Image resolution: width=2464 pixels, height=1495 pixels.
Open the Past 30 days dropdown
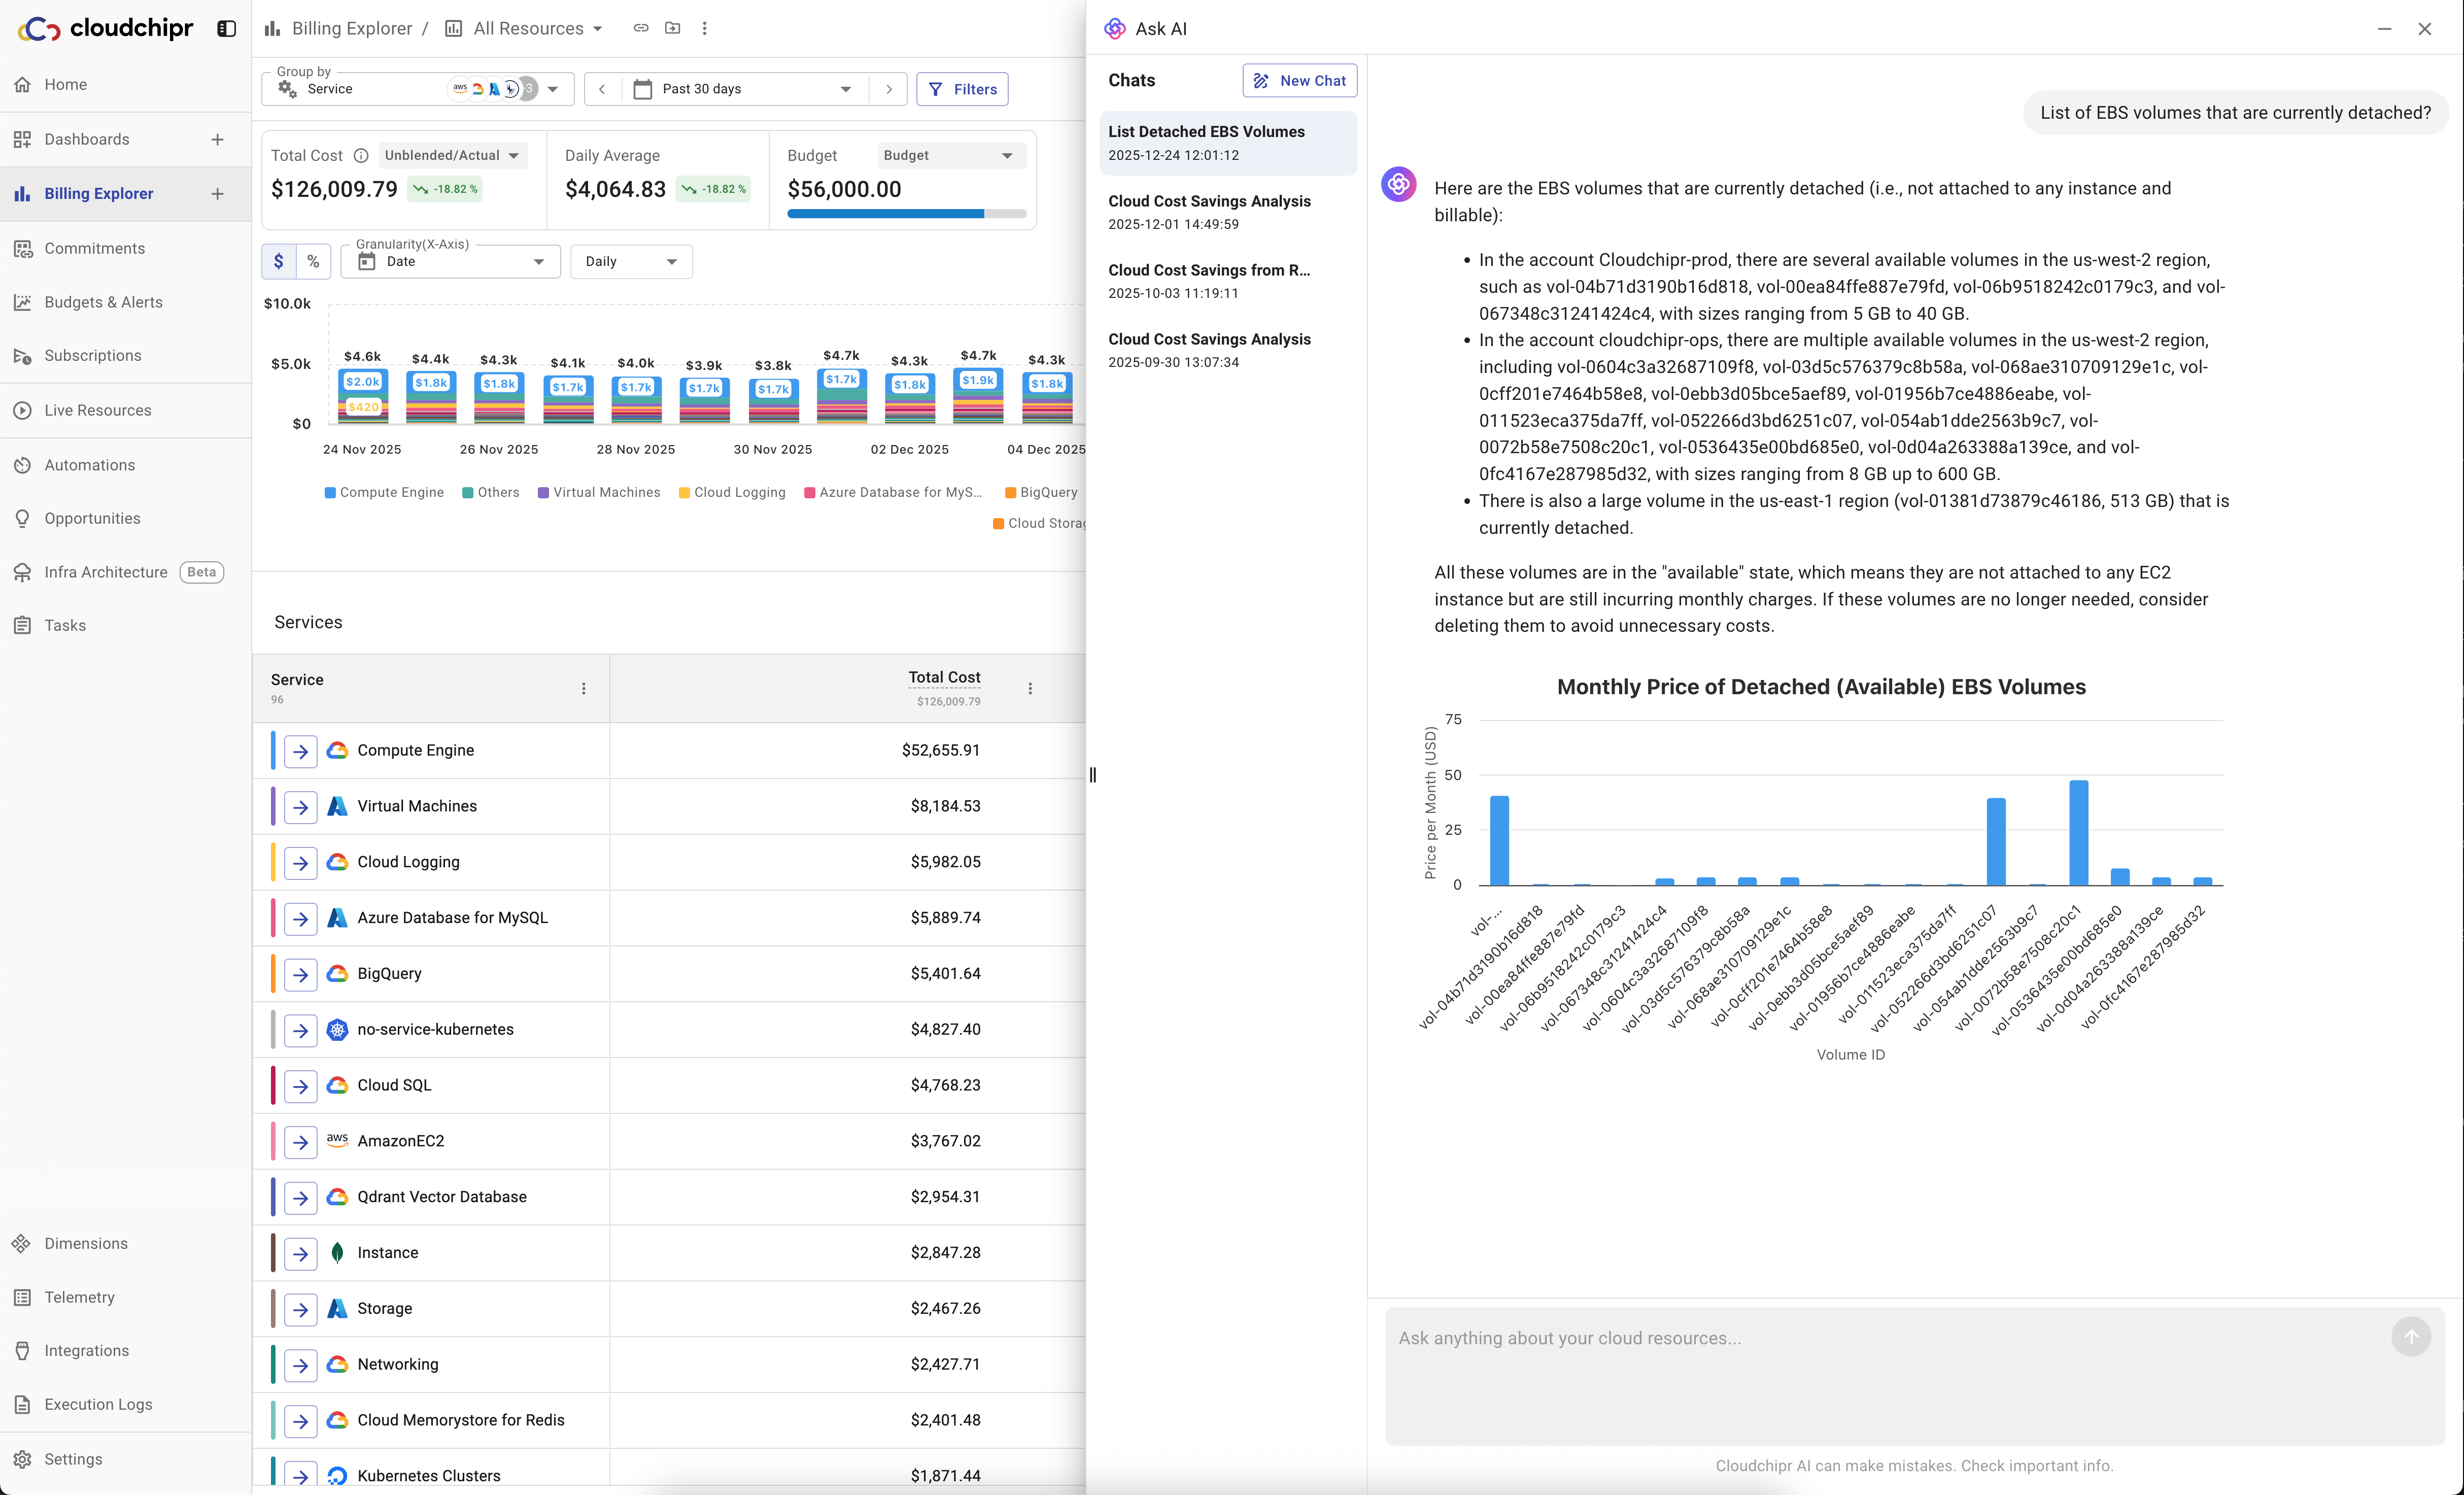(x=745, y=89)
